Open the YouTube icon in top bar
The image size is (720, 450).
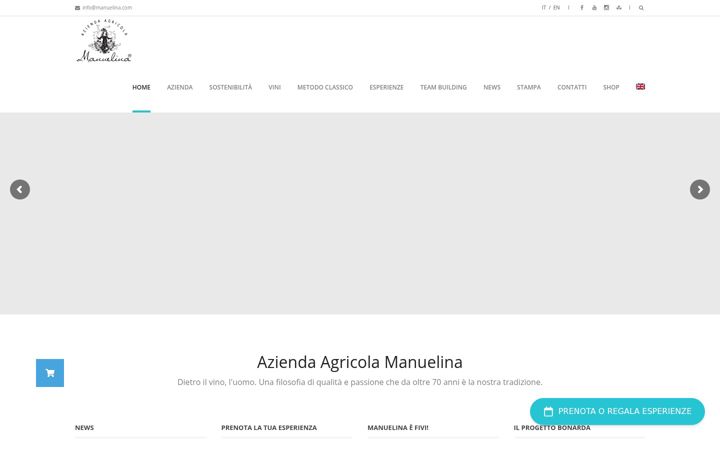(594, 8)
